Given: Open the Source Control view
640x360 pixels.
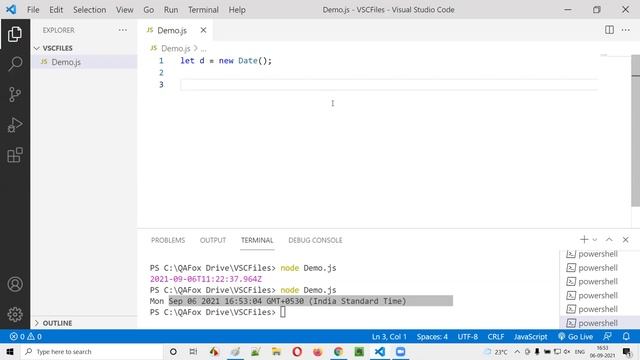Looking at the screenshot, I should tap(15, 94).
